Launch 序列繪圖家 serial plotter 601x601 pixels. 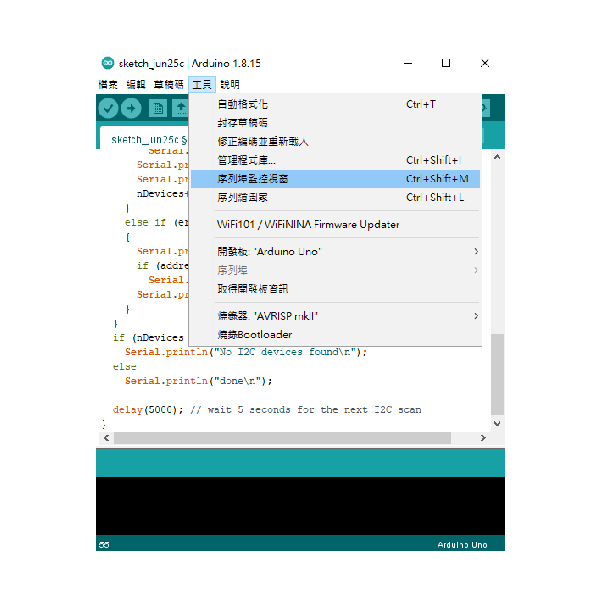(242, 198)
